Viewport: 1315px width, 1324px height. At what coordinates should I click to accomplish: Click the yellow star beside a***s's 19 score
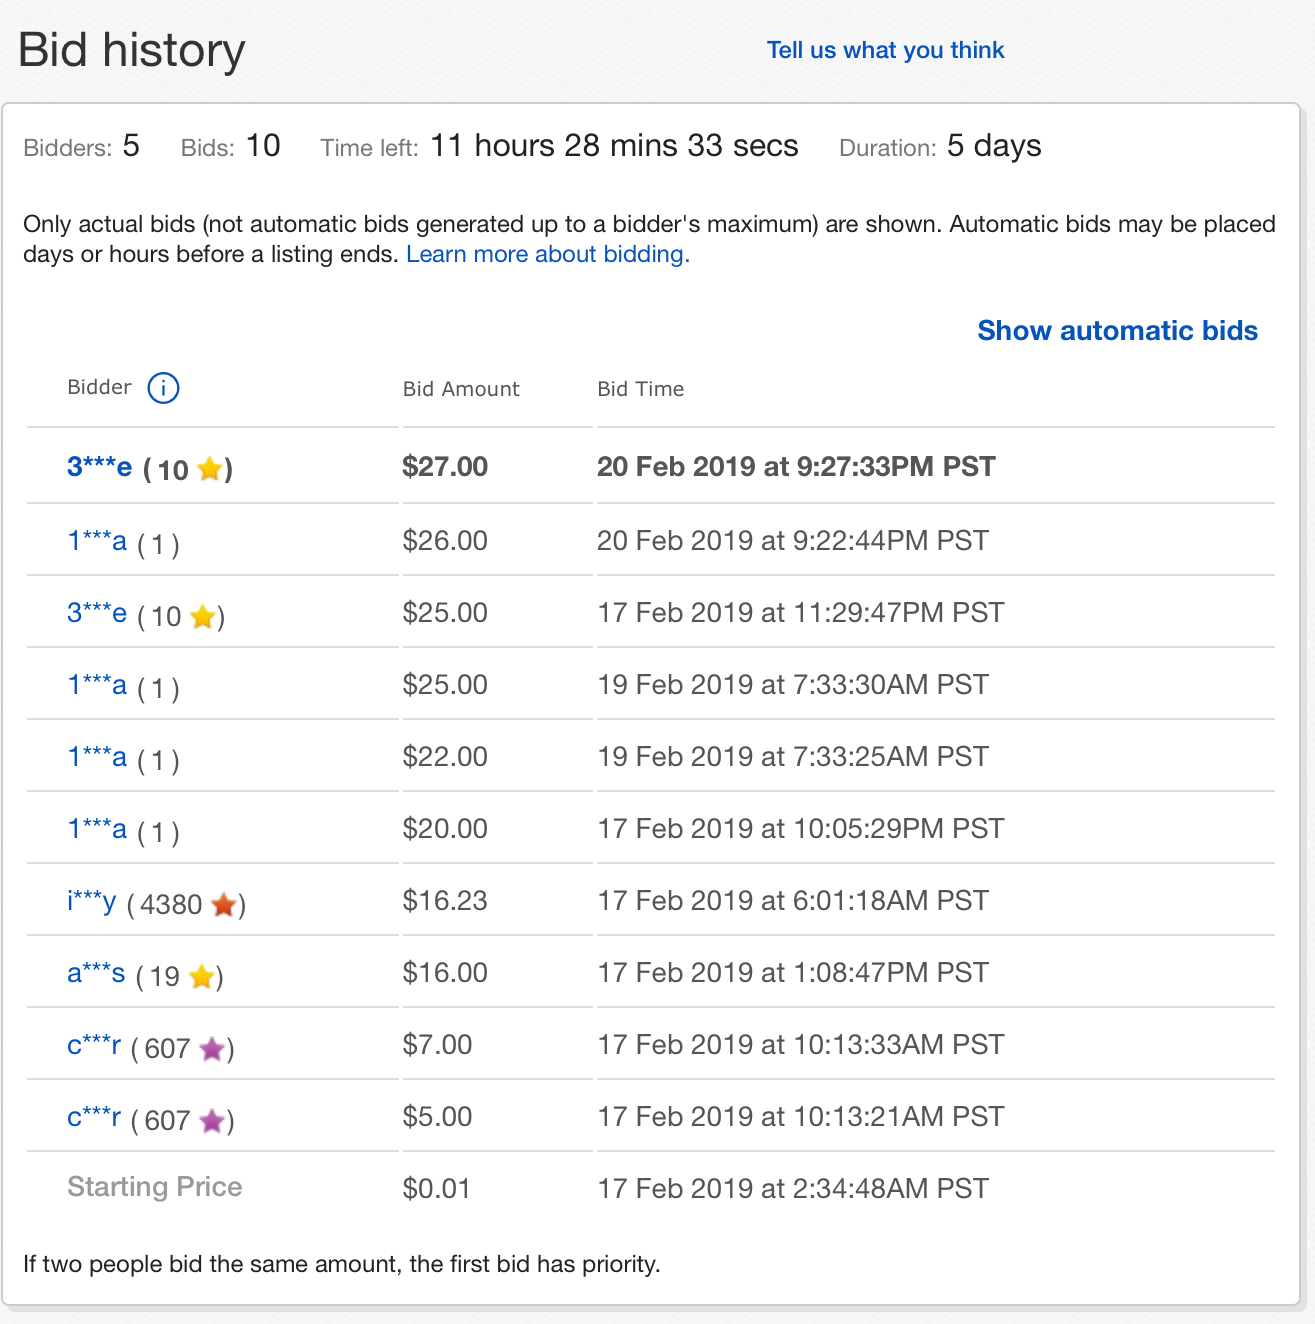[x=202, y=976]
